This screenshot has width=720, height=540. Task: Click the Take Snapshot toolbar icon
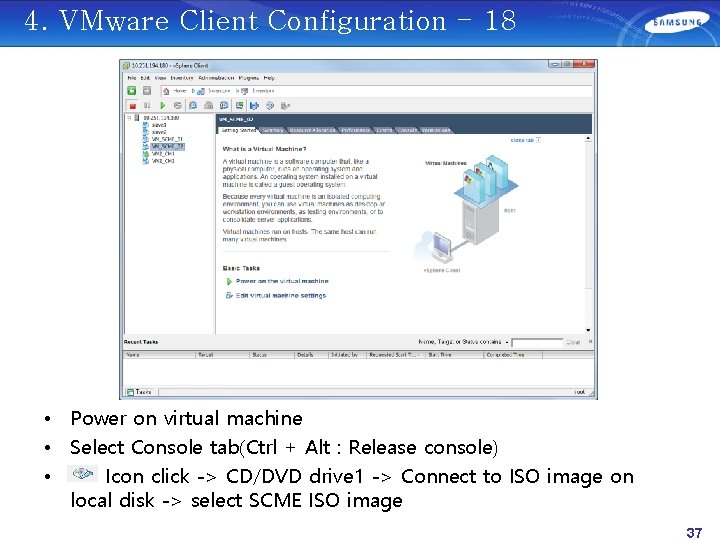193,106
